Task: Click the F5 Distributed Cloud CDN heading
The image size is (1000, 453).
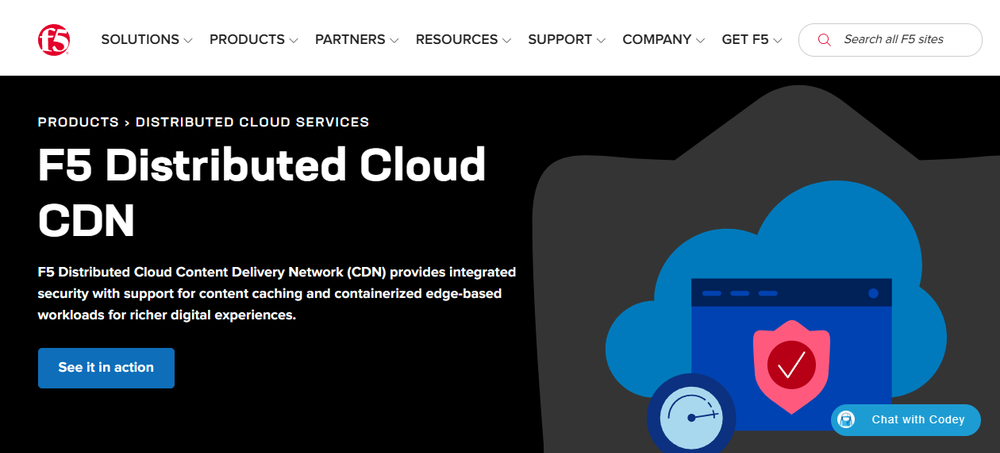Action: (261, 192)
